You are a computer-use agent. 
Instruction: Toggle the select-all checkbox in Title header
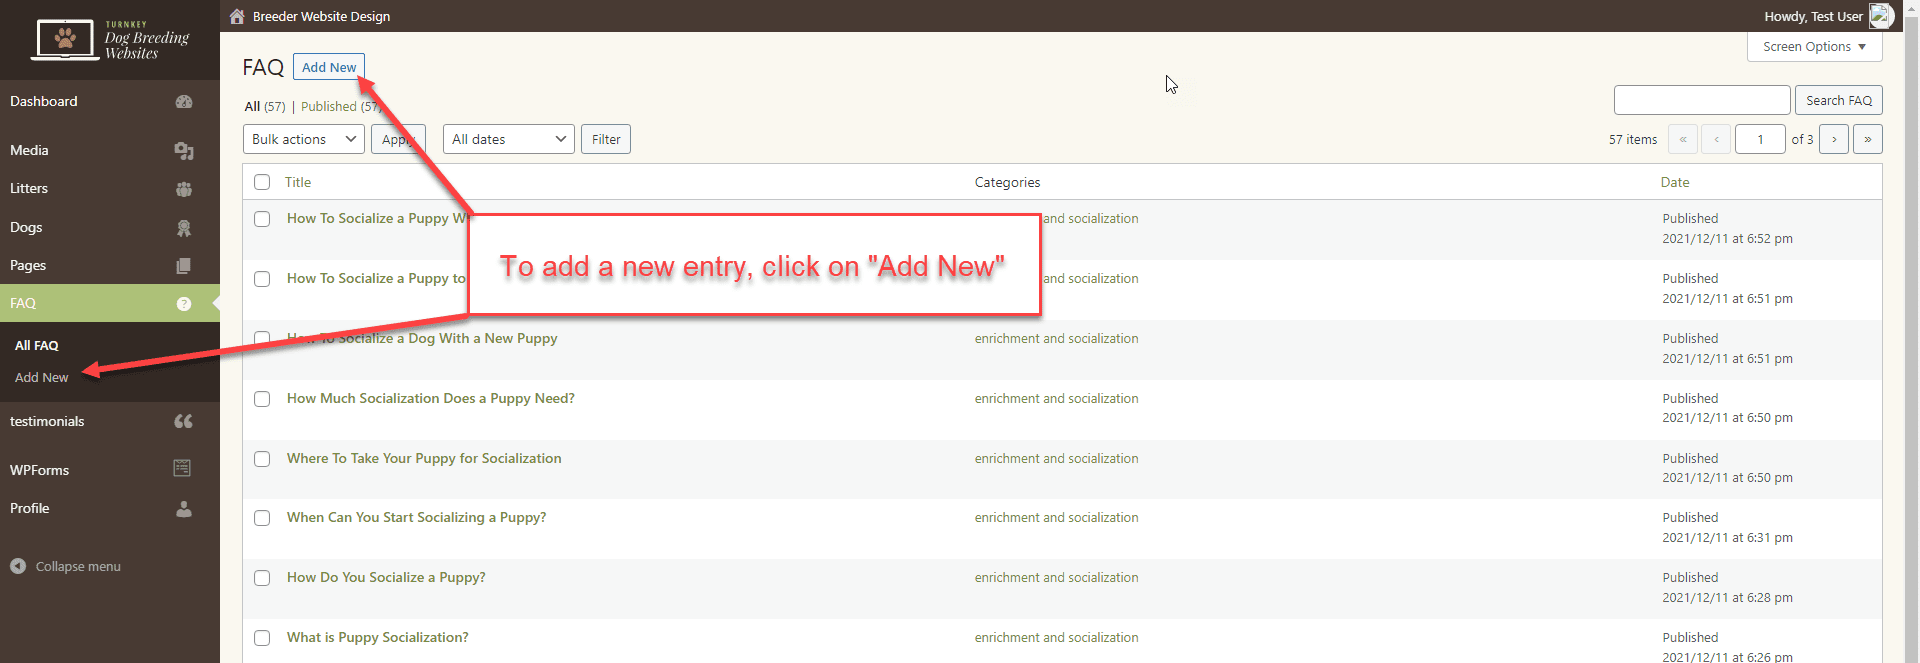click(x=262, y=182)
